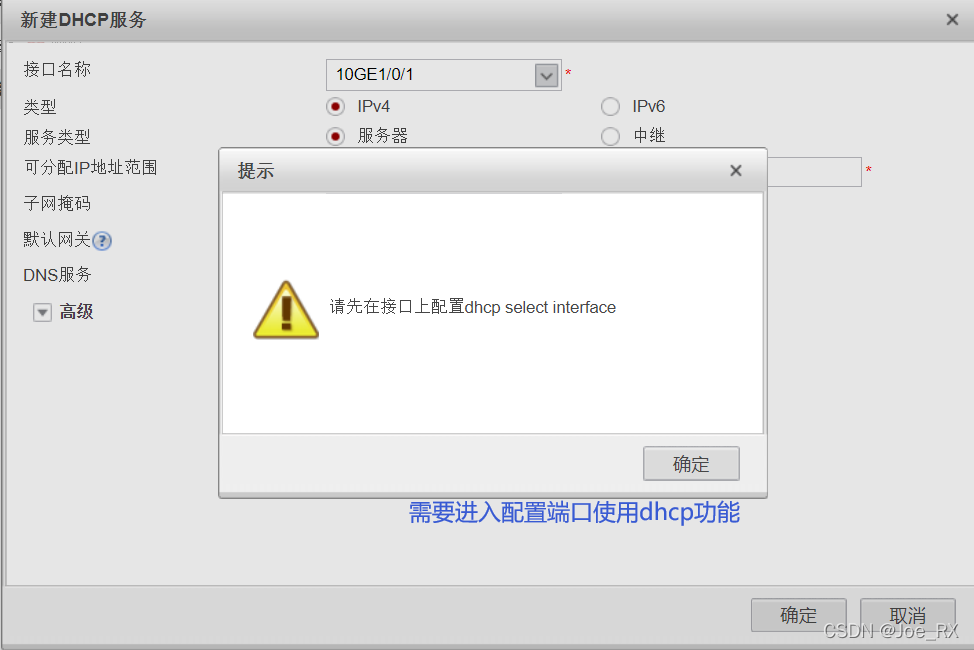Select the IPv4 radio button
974x650 pixels.
tap(335, 107)
